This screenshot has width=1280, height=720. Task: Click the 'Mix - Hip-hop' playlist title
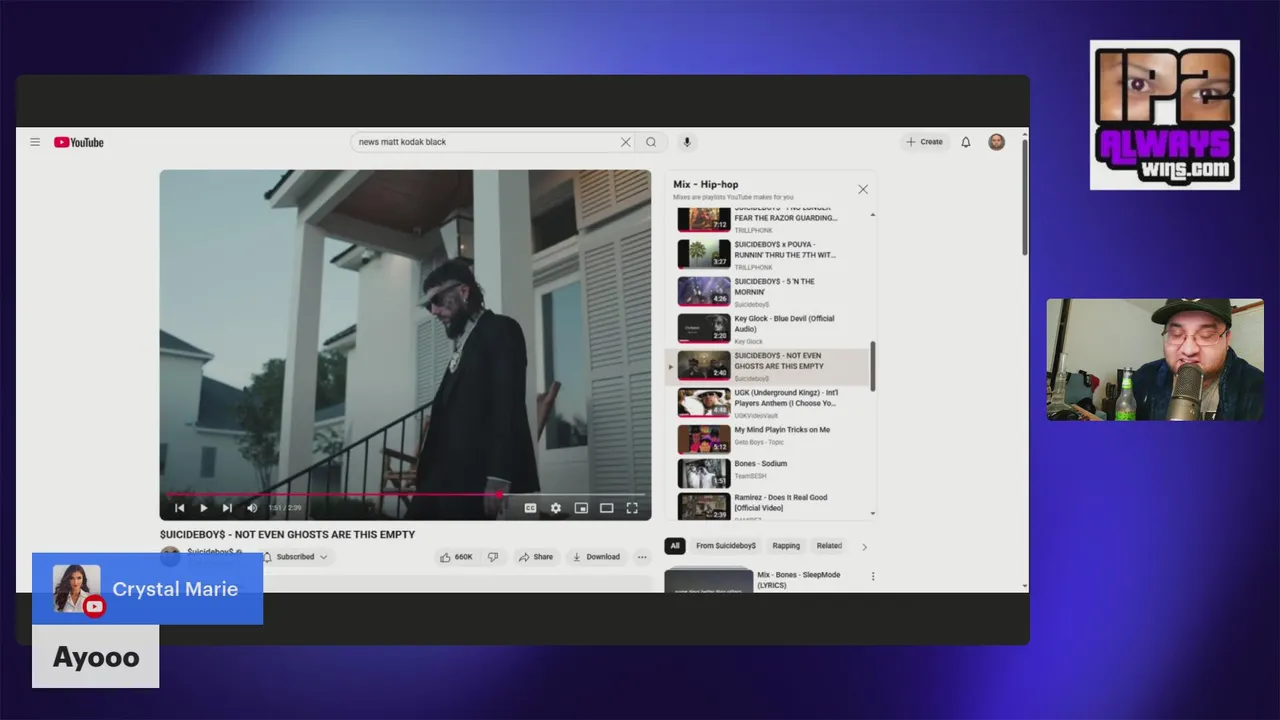tap(706, 184)
